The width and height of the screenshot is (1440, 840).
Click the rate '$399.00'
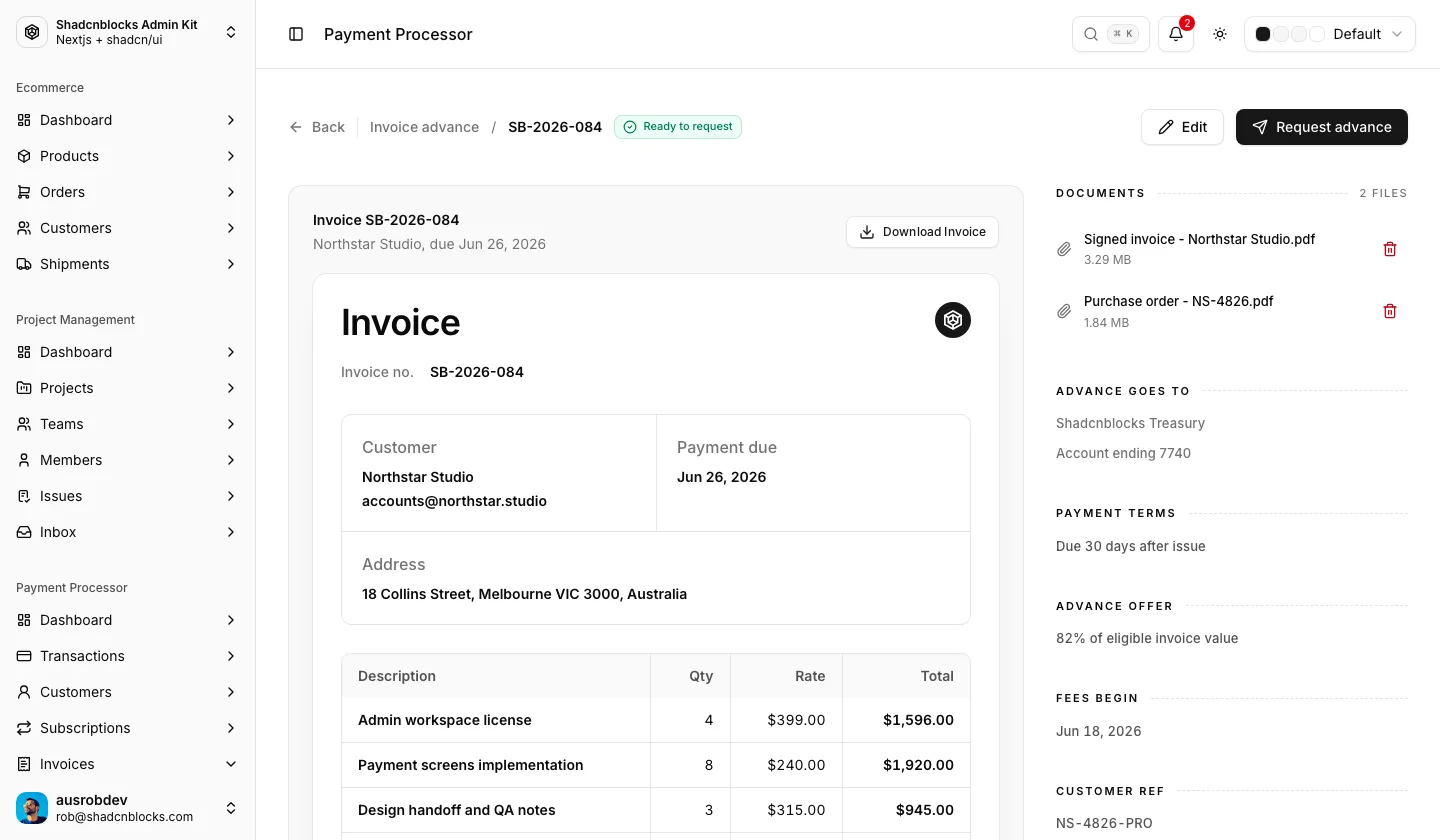(796, 720)
